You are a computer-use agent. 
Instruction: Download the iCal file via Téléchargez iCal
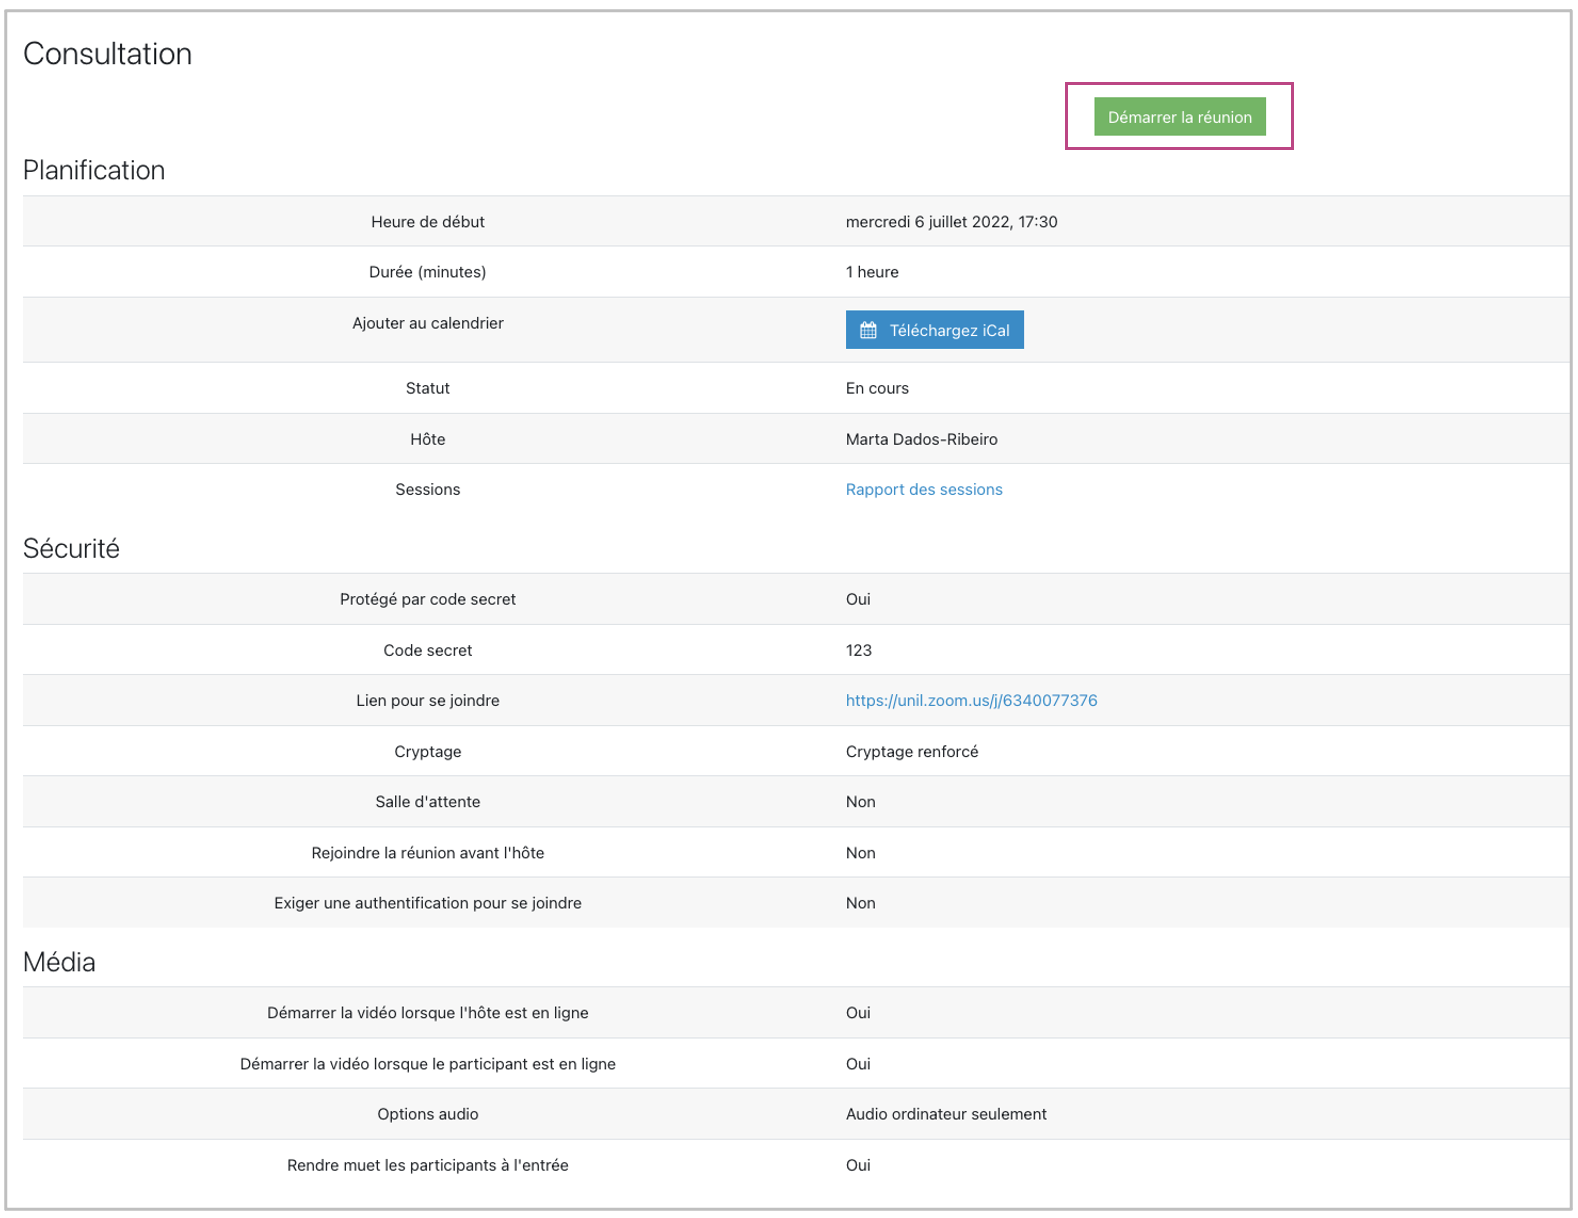point(948,330)
